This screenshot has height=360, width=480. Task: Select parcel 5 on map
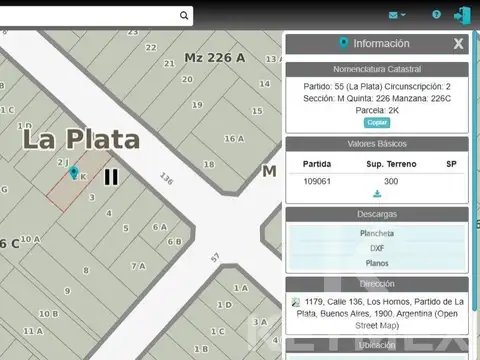coord(126,228)
